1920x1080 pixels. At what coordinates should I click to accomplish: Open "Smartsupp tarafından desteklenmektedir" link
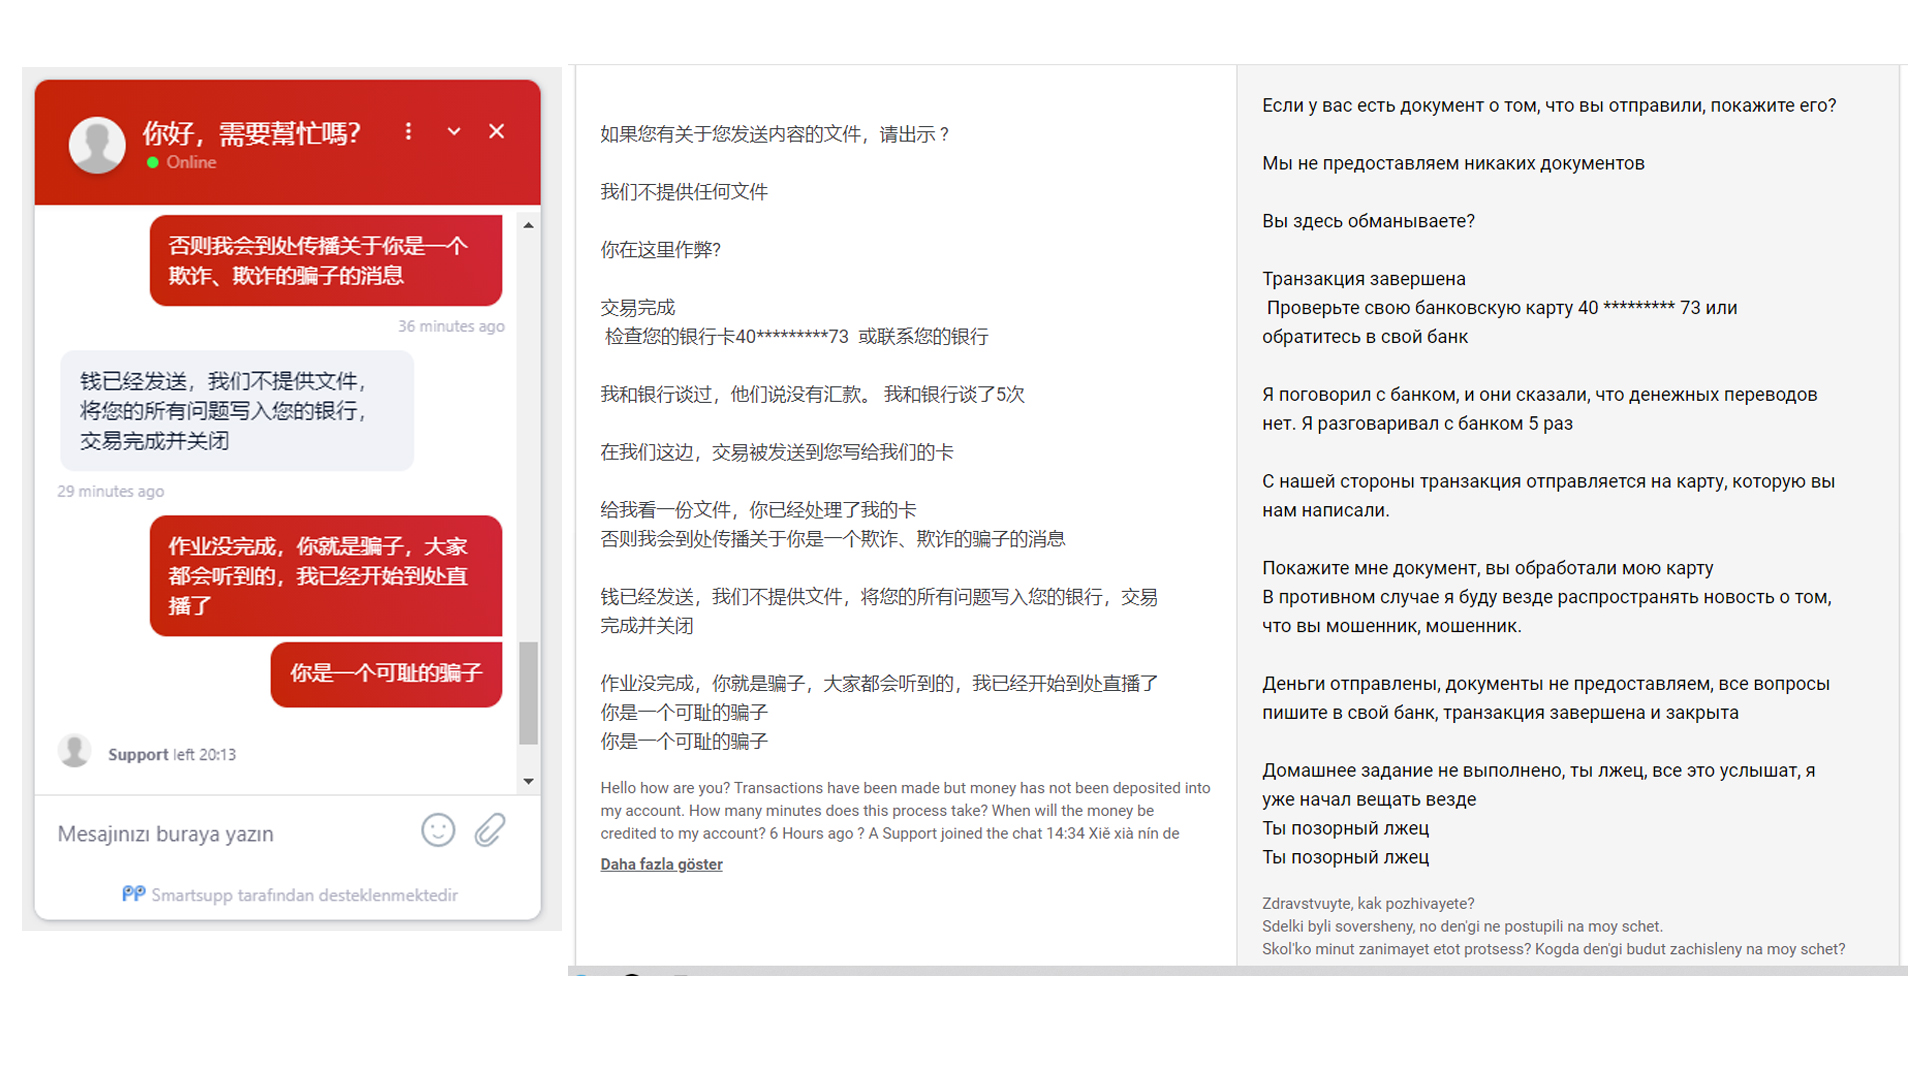[x=304, y=895]
